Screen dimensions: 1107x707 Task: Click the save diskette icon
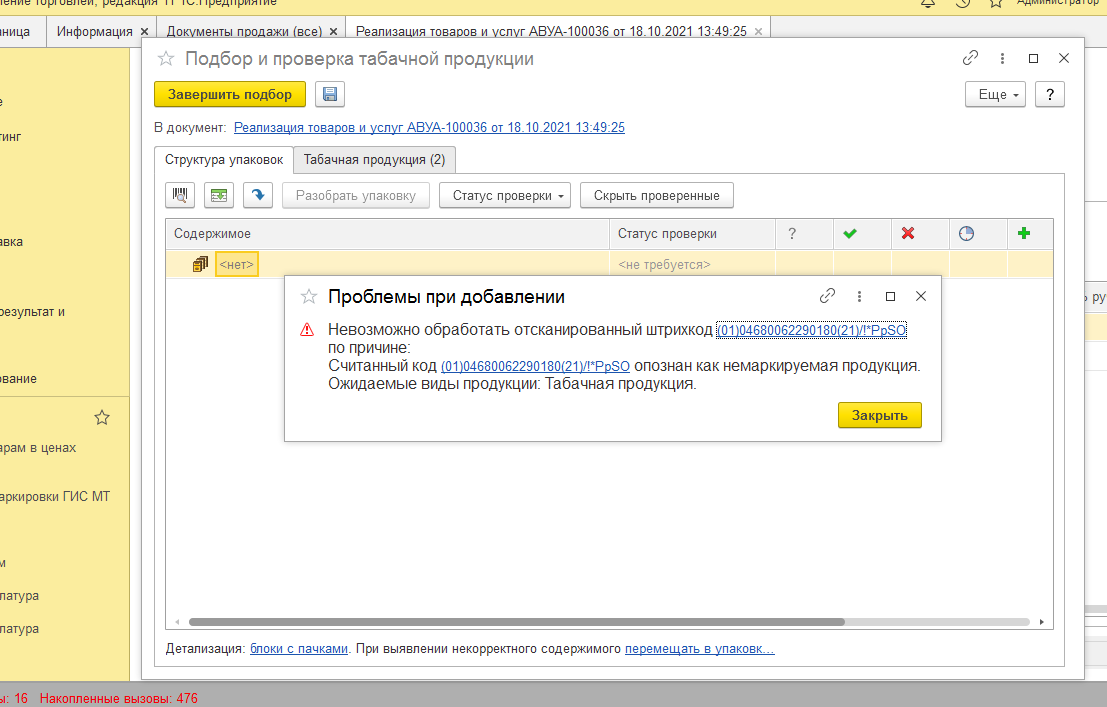(330, 94)
